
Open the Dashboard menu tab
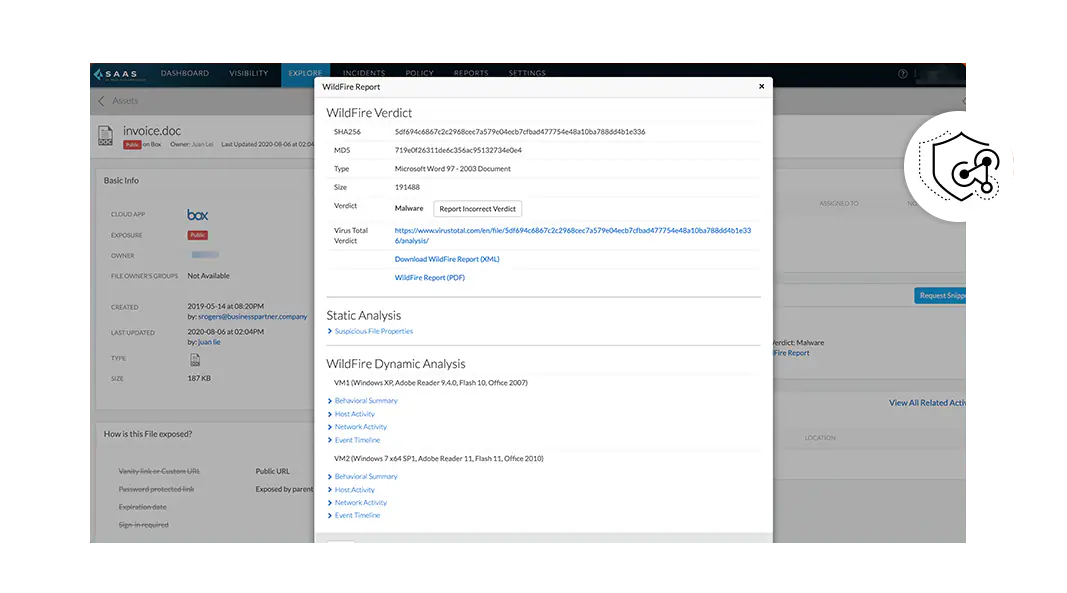click(x=185, y=74)
